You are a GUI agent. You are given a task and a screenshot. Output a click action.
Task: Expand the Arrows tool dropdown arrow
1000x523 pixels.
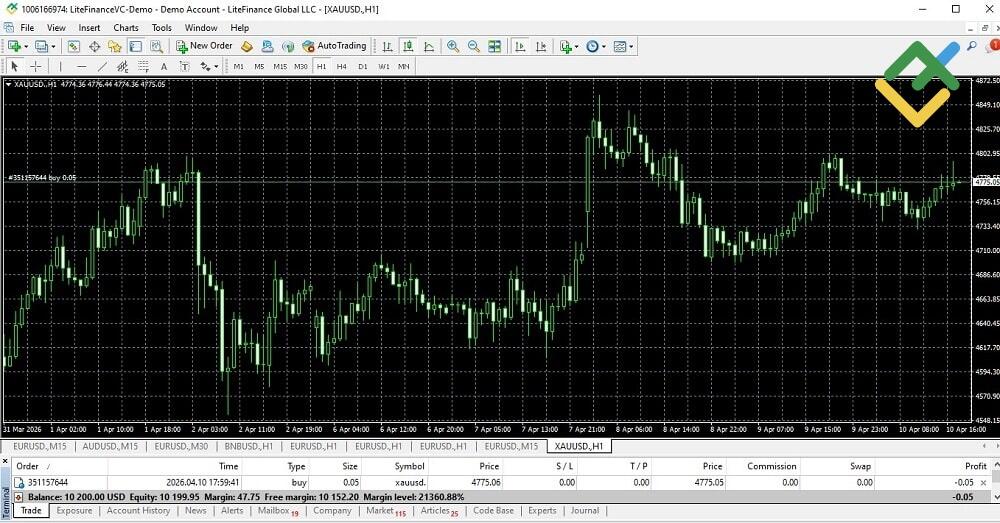click(x=216, y=66)
